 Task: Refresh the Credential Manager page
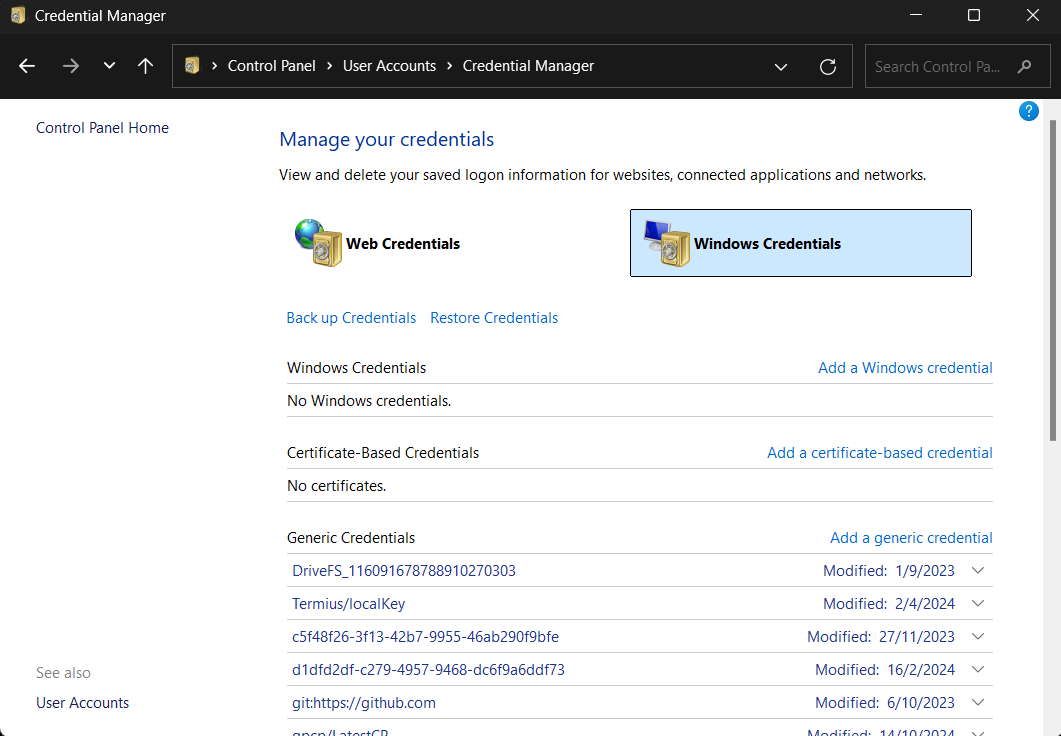(827, 66)
